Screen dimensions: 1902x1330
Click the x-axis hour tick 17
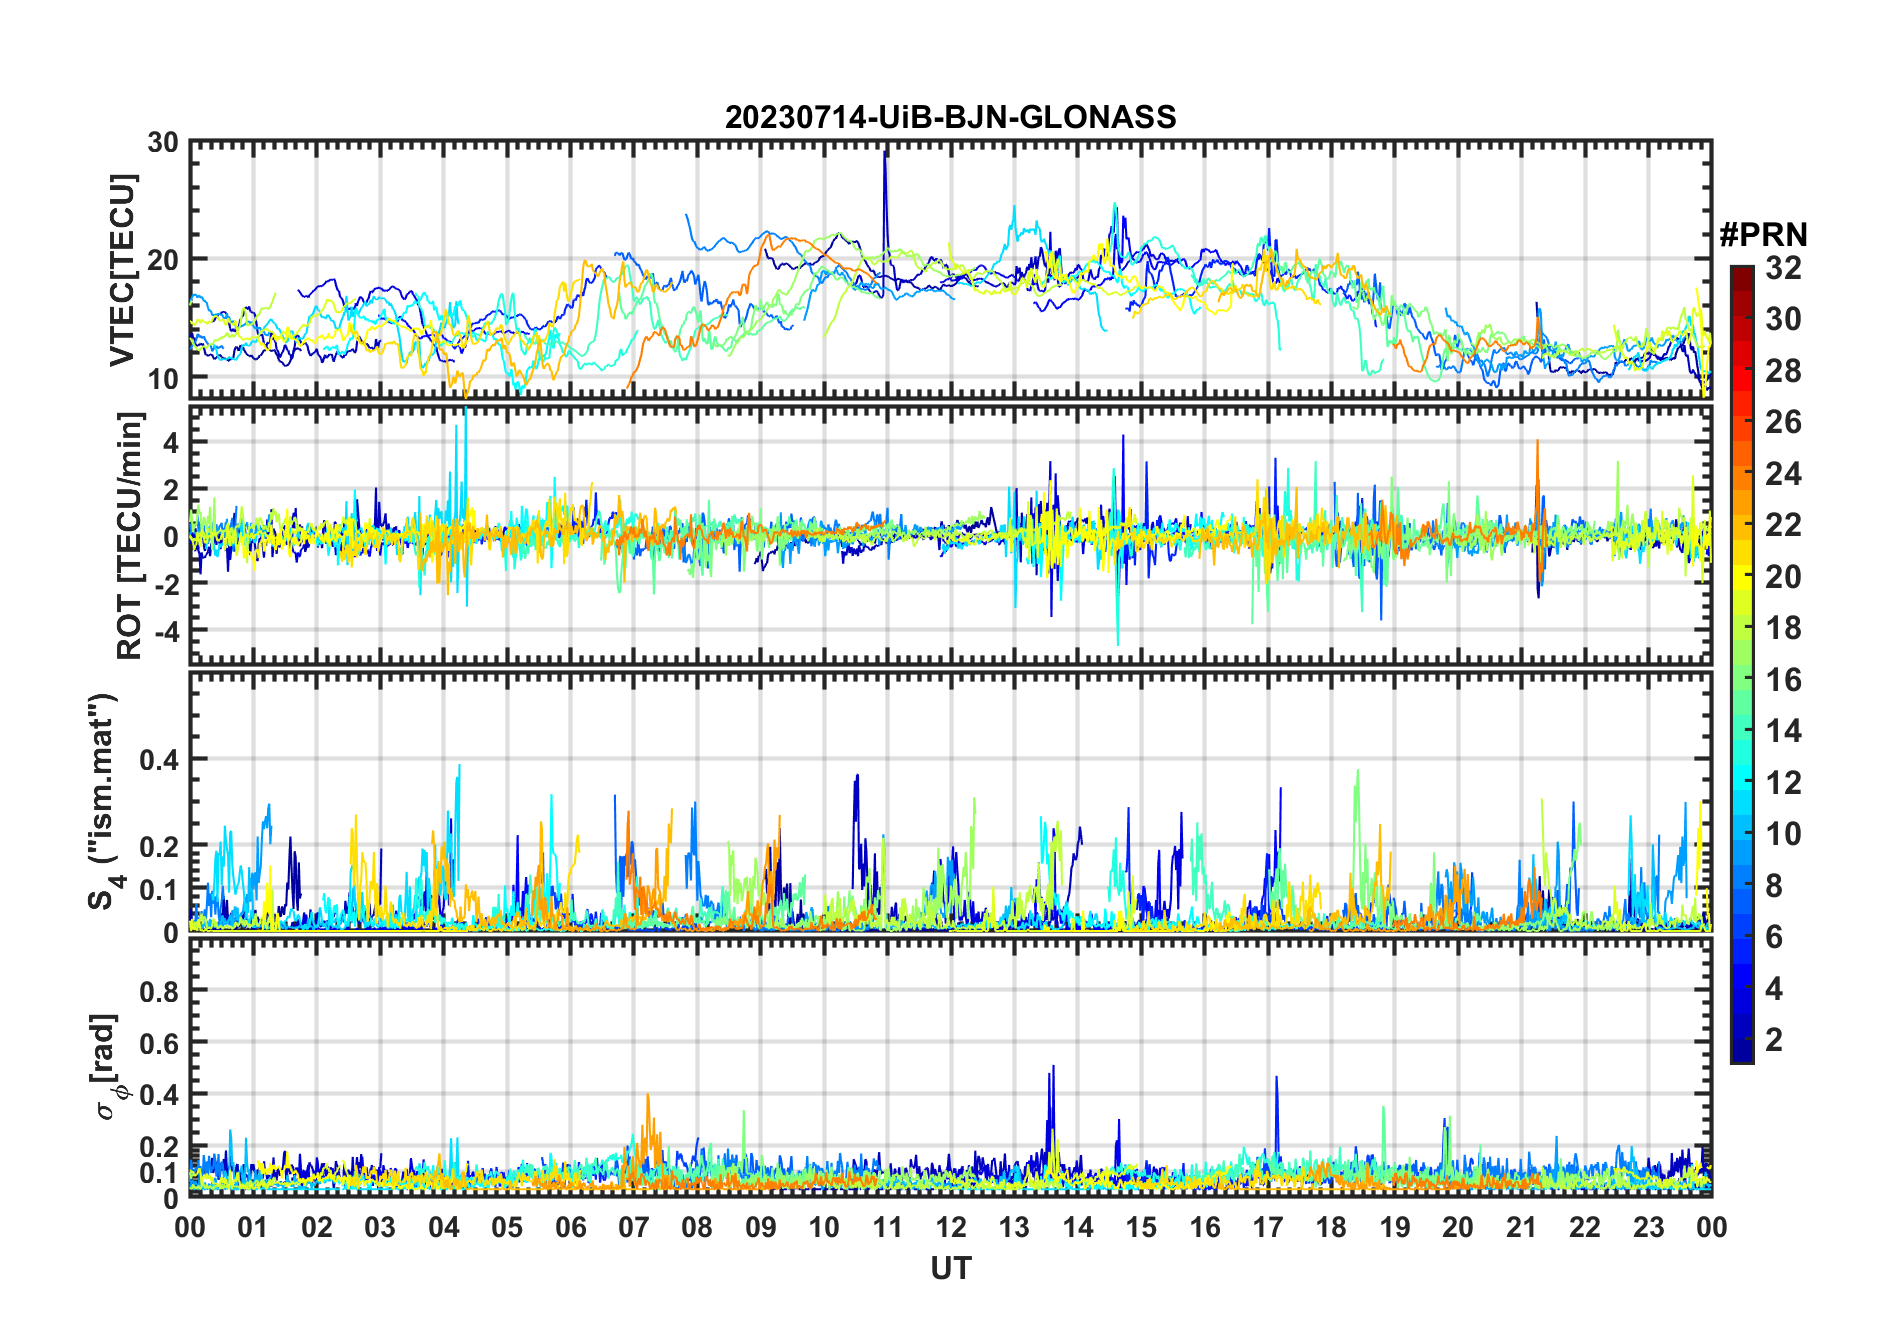tap(1268, 1228)
